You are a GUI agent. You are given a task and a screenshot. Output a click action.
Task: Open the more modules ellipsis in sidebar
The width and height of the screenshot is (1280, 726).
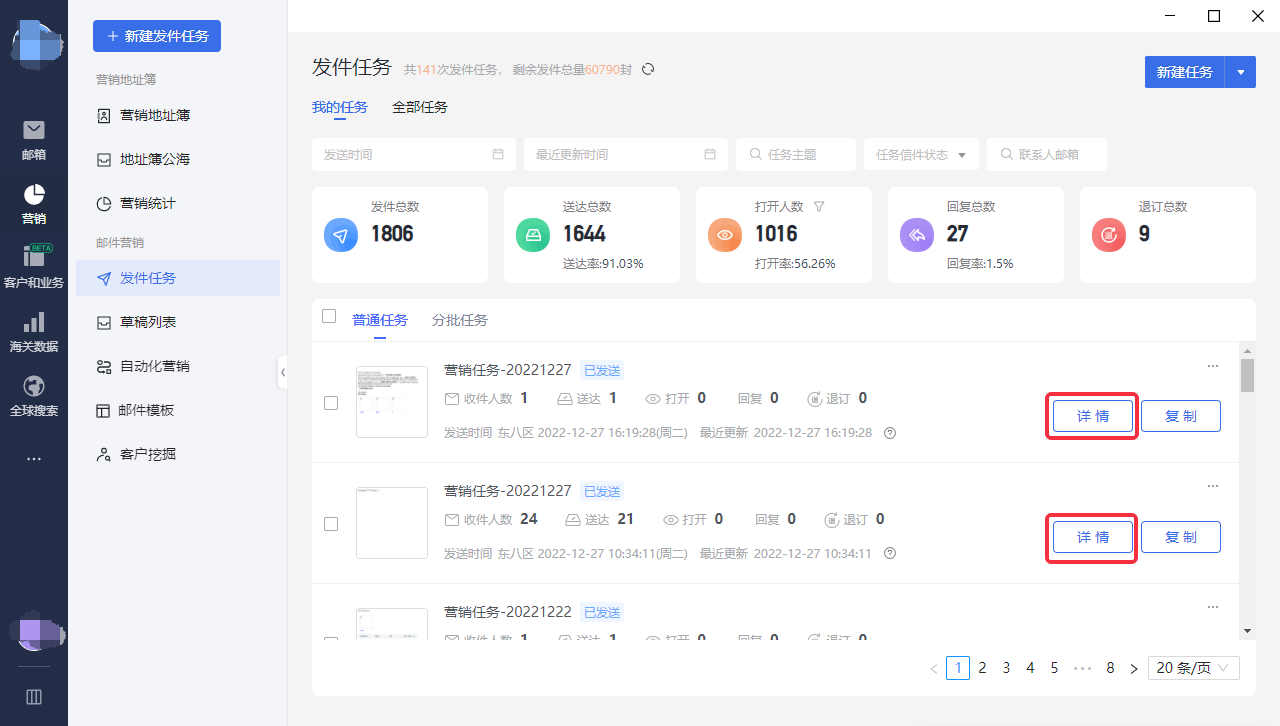[34, 459]
